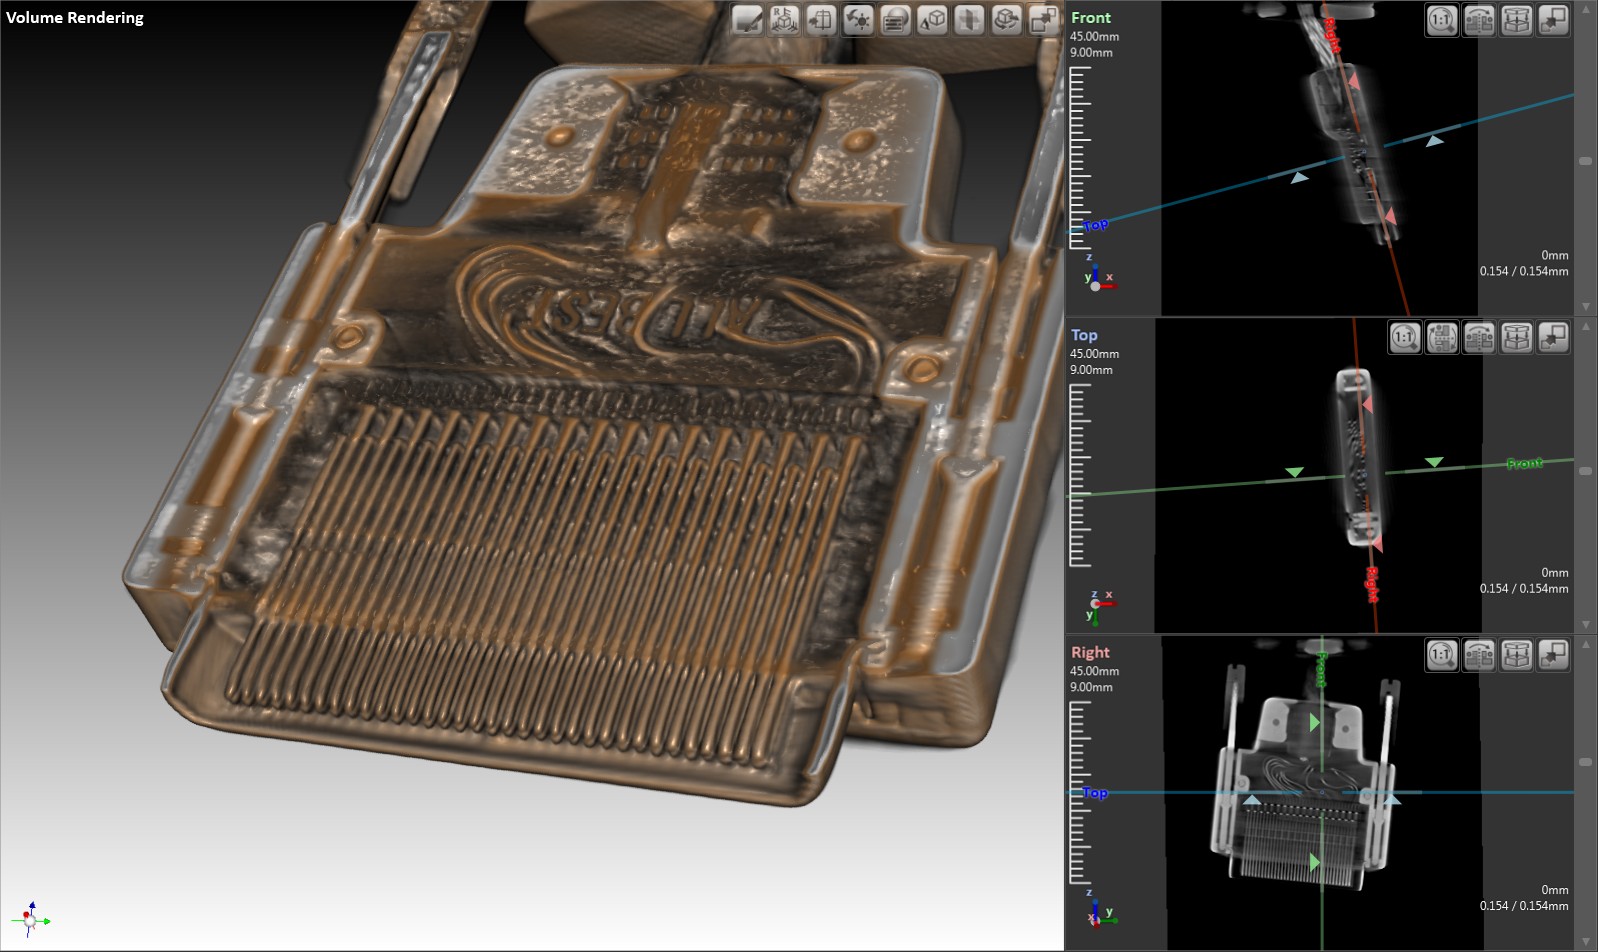This screenshot has width=1598, height=952.
Task: Click the up arrow of Top view scrollbar
Action: tap(1586, 327)
